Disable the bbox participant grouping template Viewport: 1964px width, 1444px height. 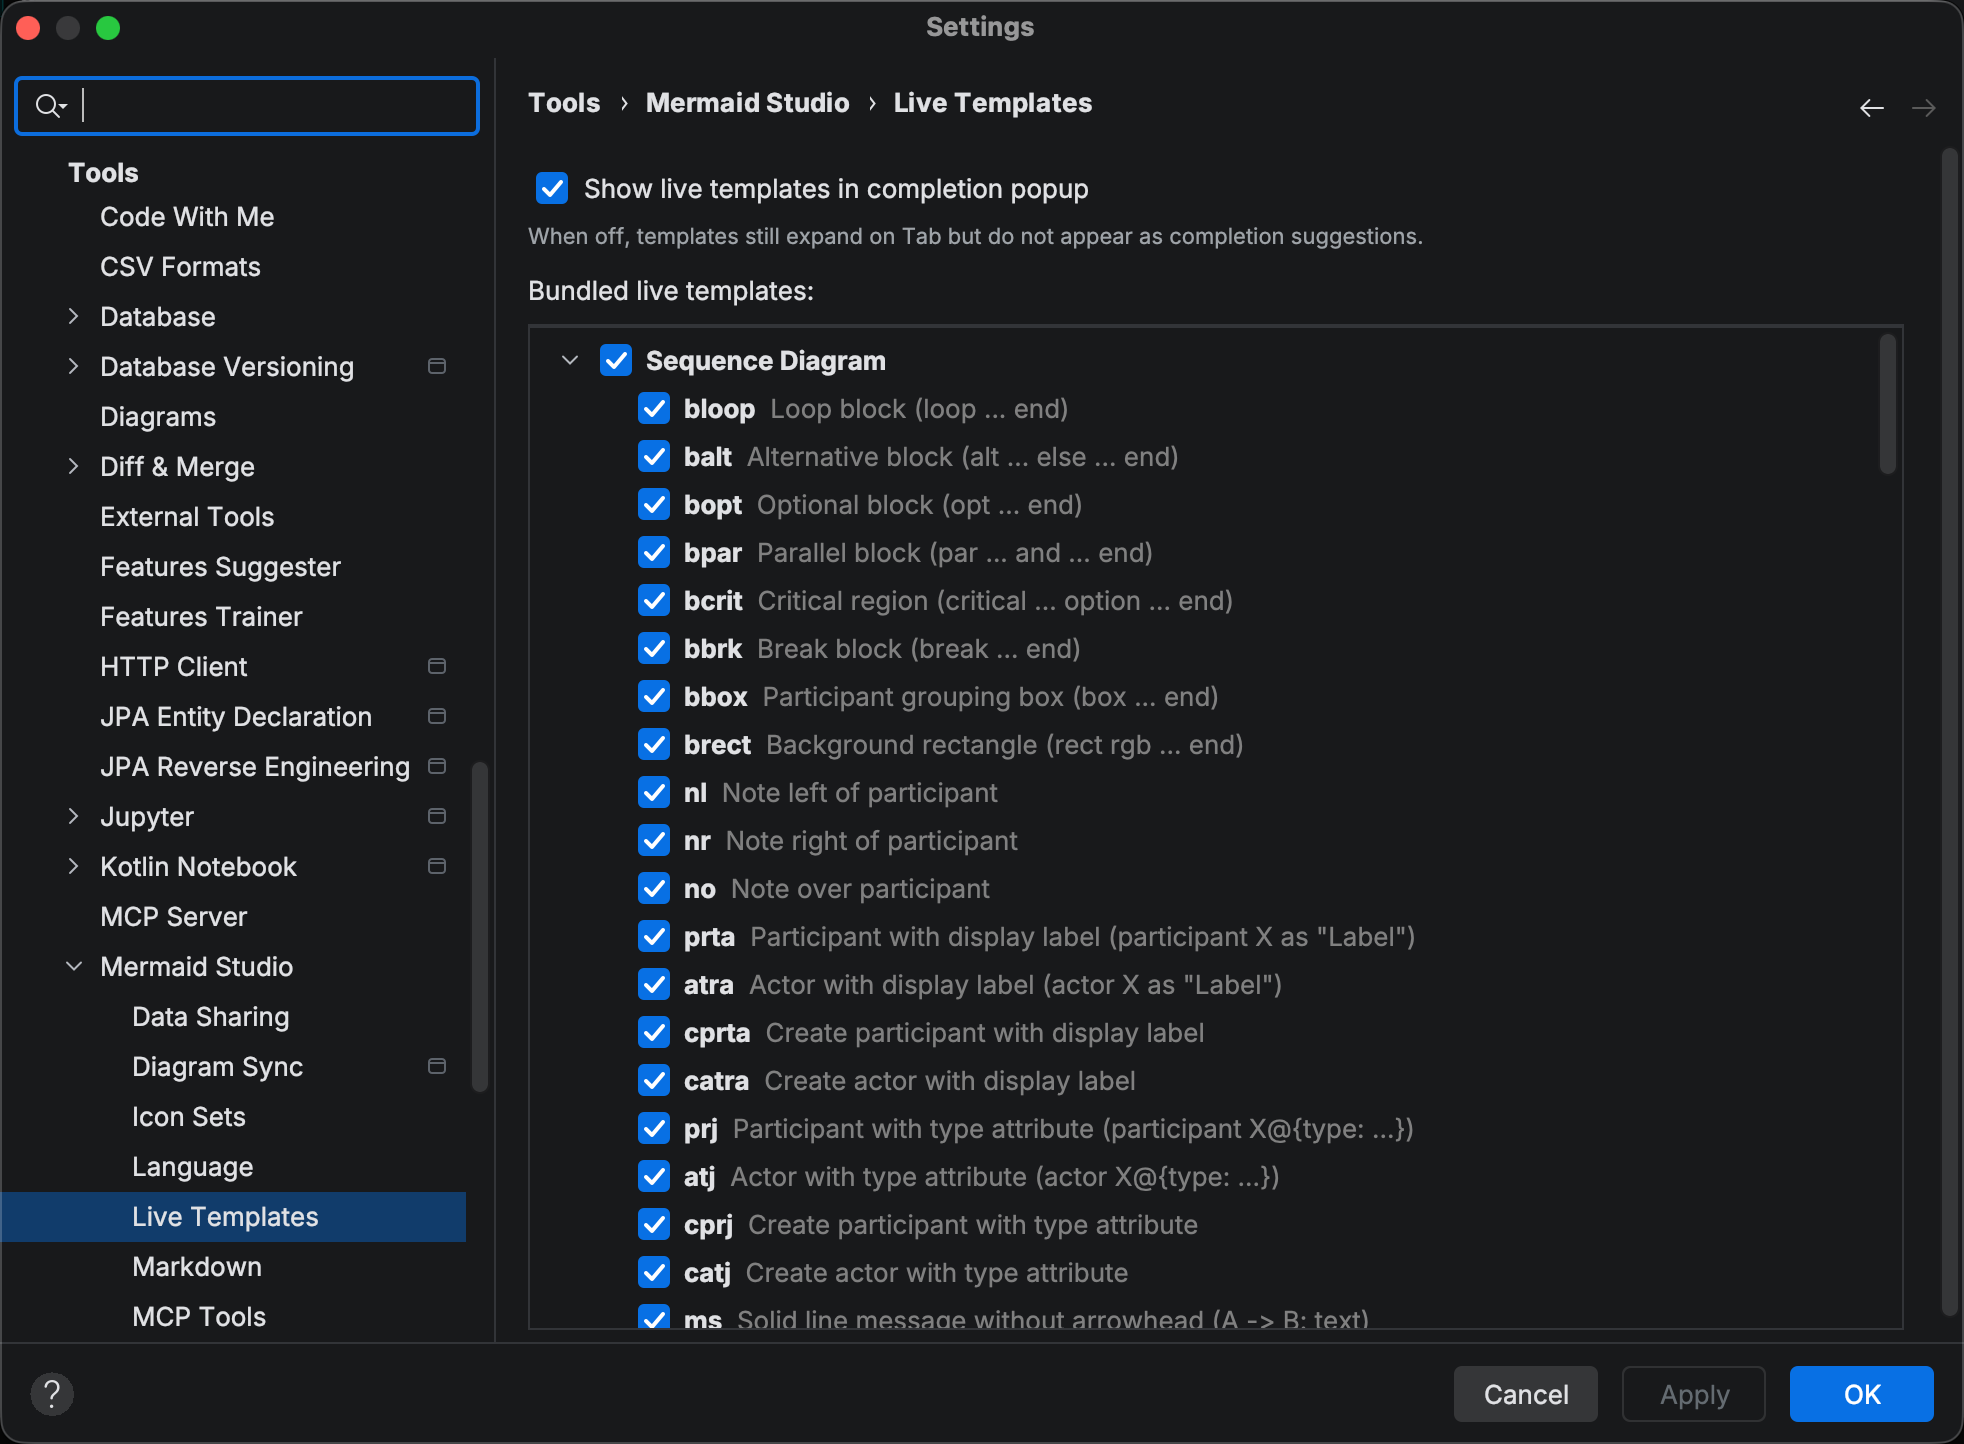point(654,696)
